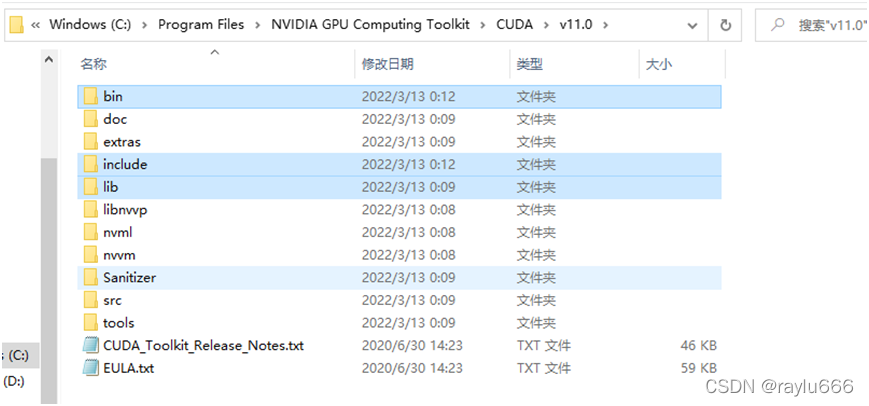The height and width of the screenshot is (406, 869).
Task: Click the extras folder icon
Action: (x=90, y=142)
